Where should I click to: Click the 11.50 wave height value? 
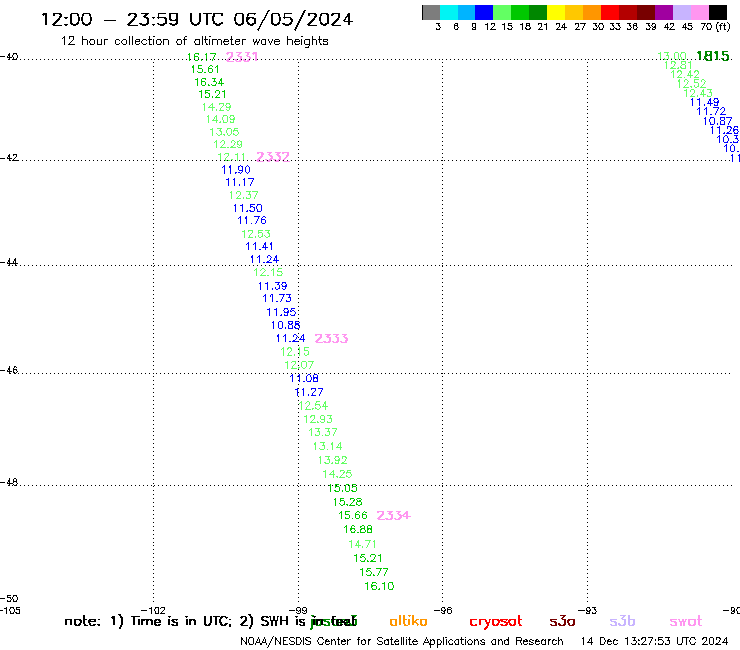tap(248, 208)
